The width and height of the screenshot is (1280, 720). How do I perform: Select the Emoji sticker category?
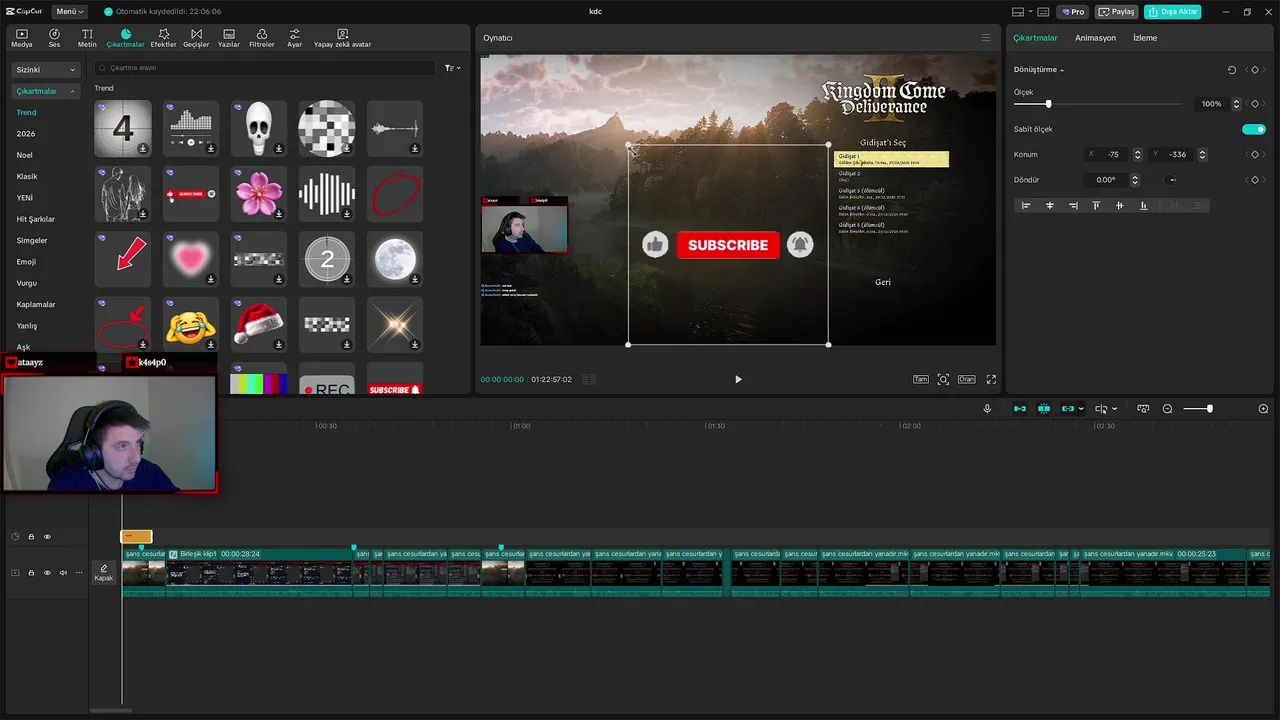coord(26,262)
